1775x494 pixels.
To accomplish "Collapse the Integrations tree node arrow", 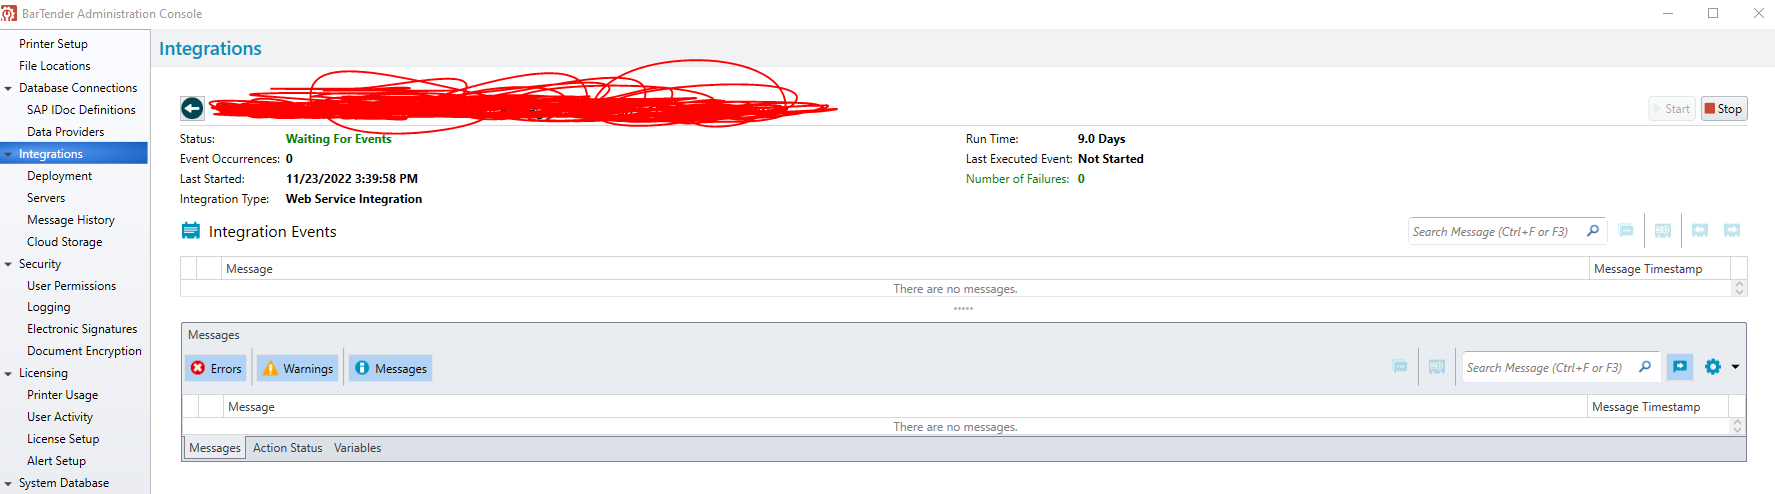I will coord(8,154).
